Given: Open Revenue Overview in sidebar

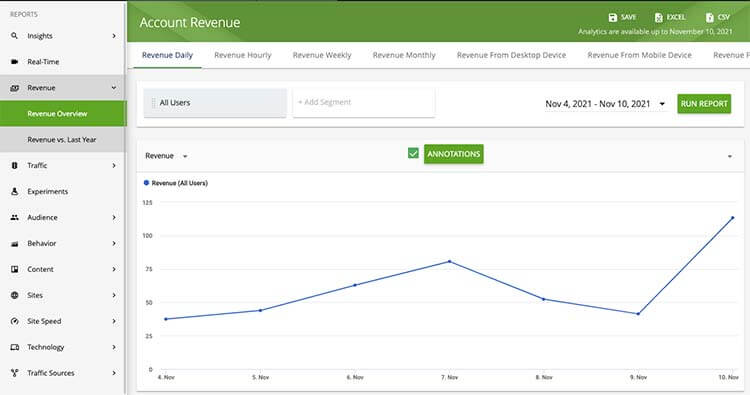Looking at the screenshot, I should (x=63, y=114).
